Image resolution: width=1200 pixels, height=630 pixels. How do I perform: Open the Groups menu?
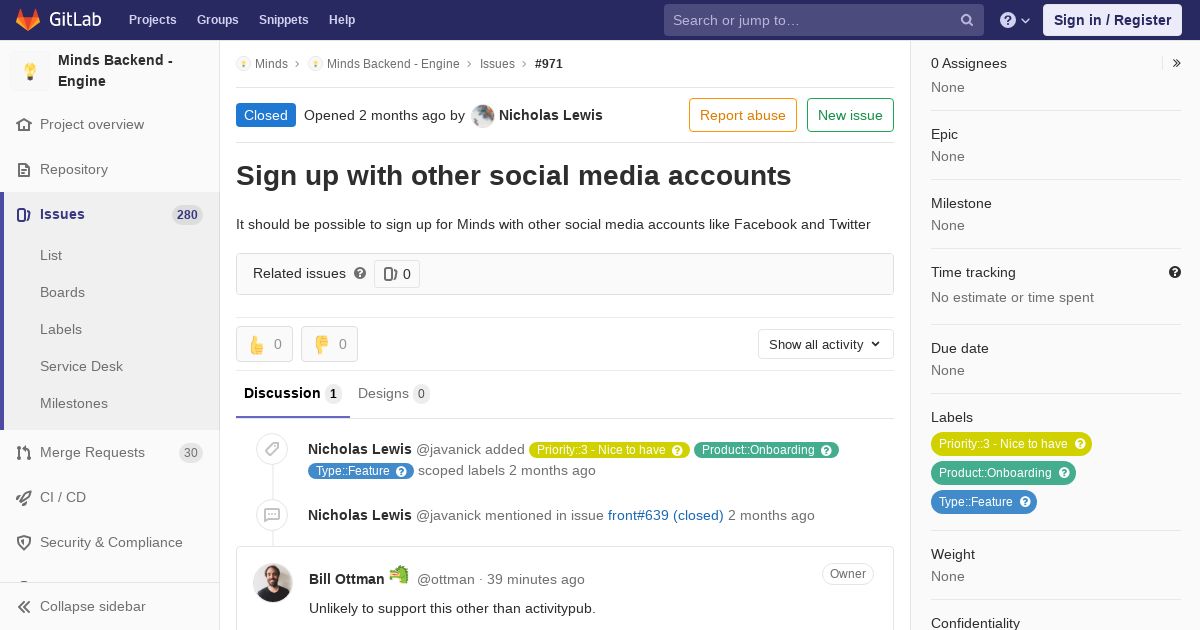(218, 20)
